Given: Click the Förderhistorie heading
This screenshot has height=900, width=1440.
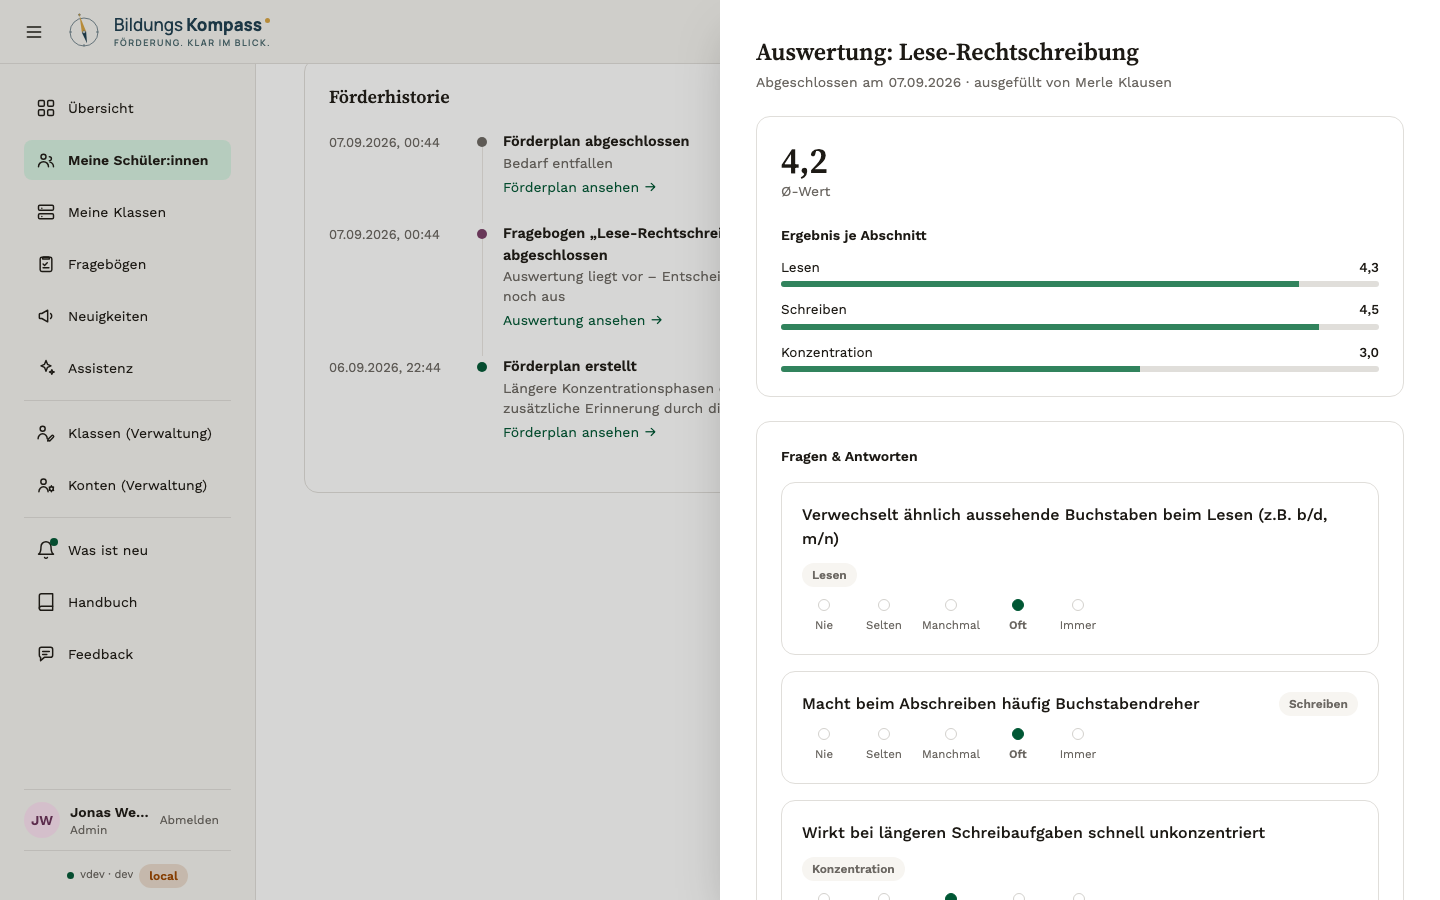Looking at the screenshot, I should tap(389, 97).
